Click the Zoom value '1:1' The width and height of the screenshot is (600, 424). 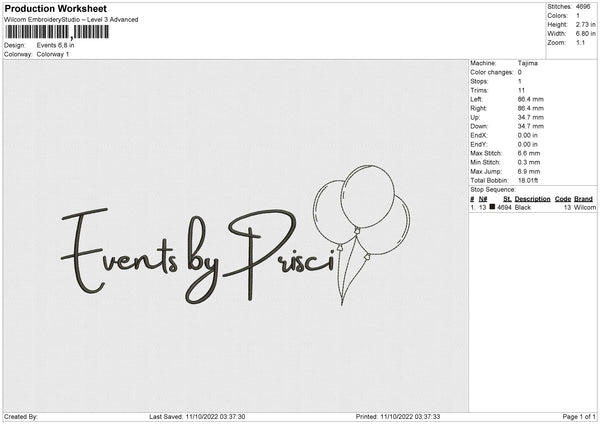pos(580,42)
